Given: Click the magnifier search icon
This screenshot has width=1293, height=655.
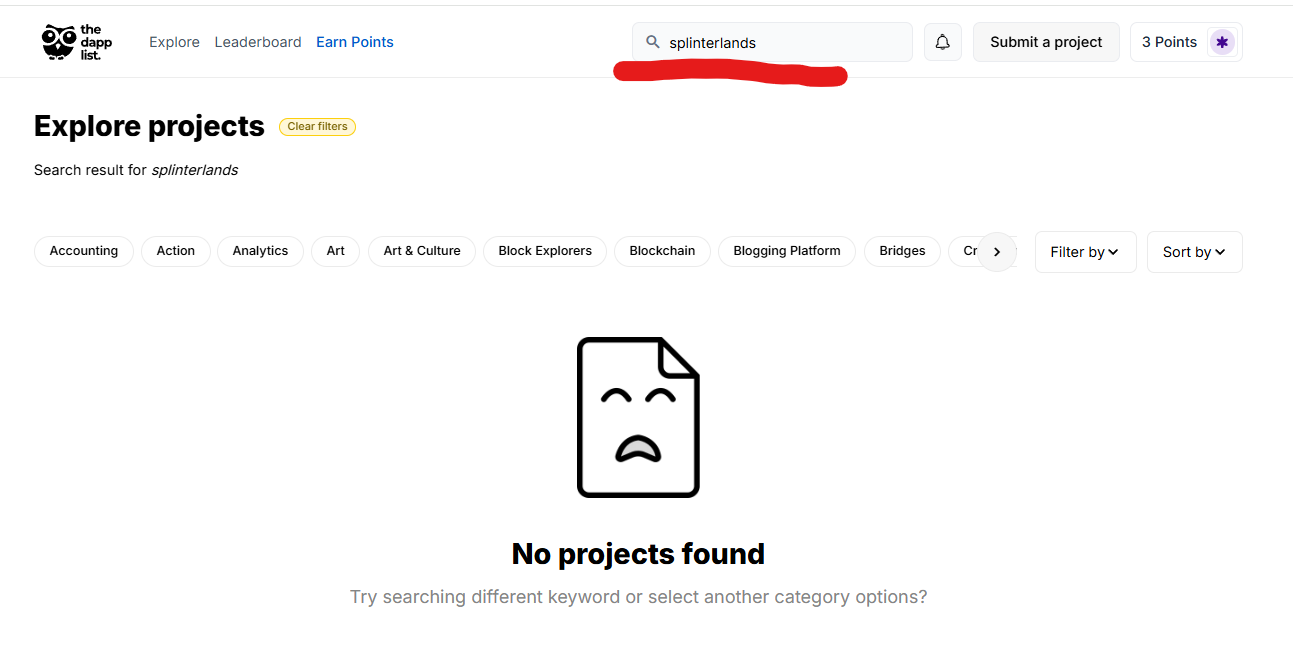Looking at the screenshot, I should coord(653,42).
